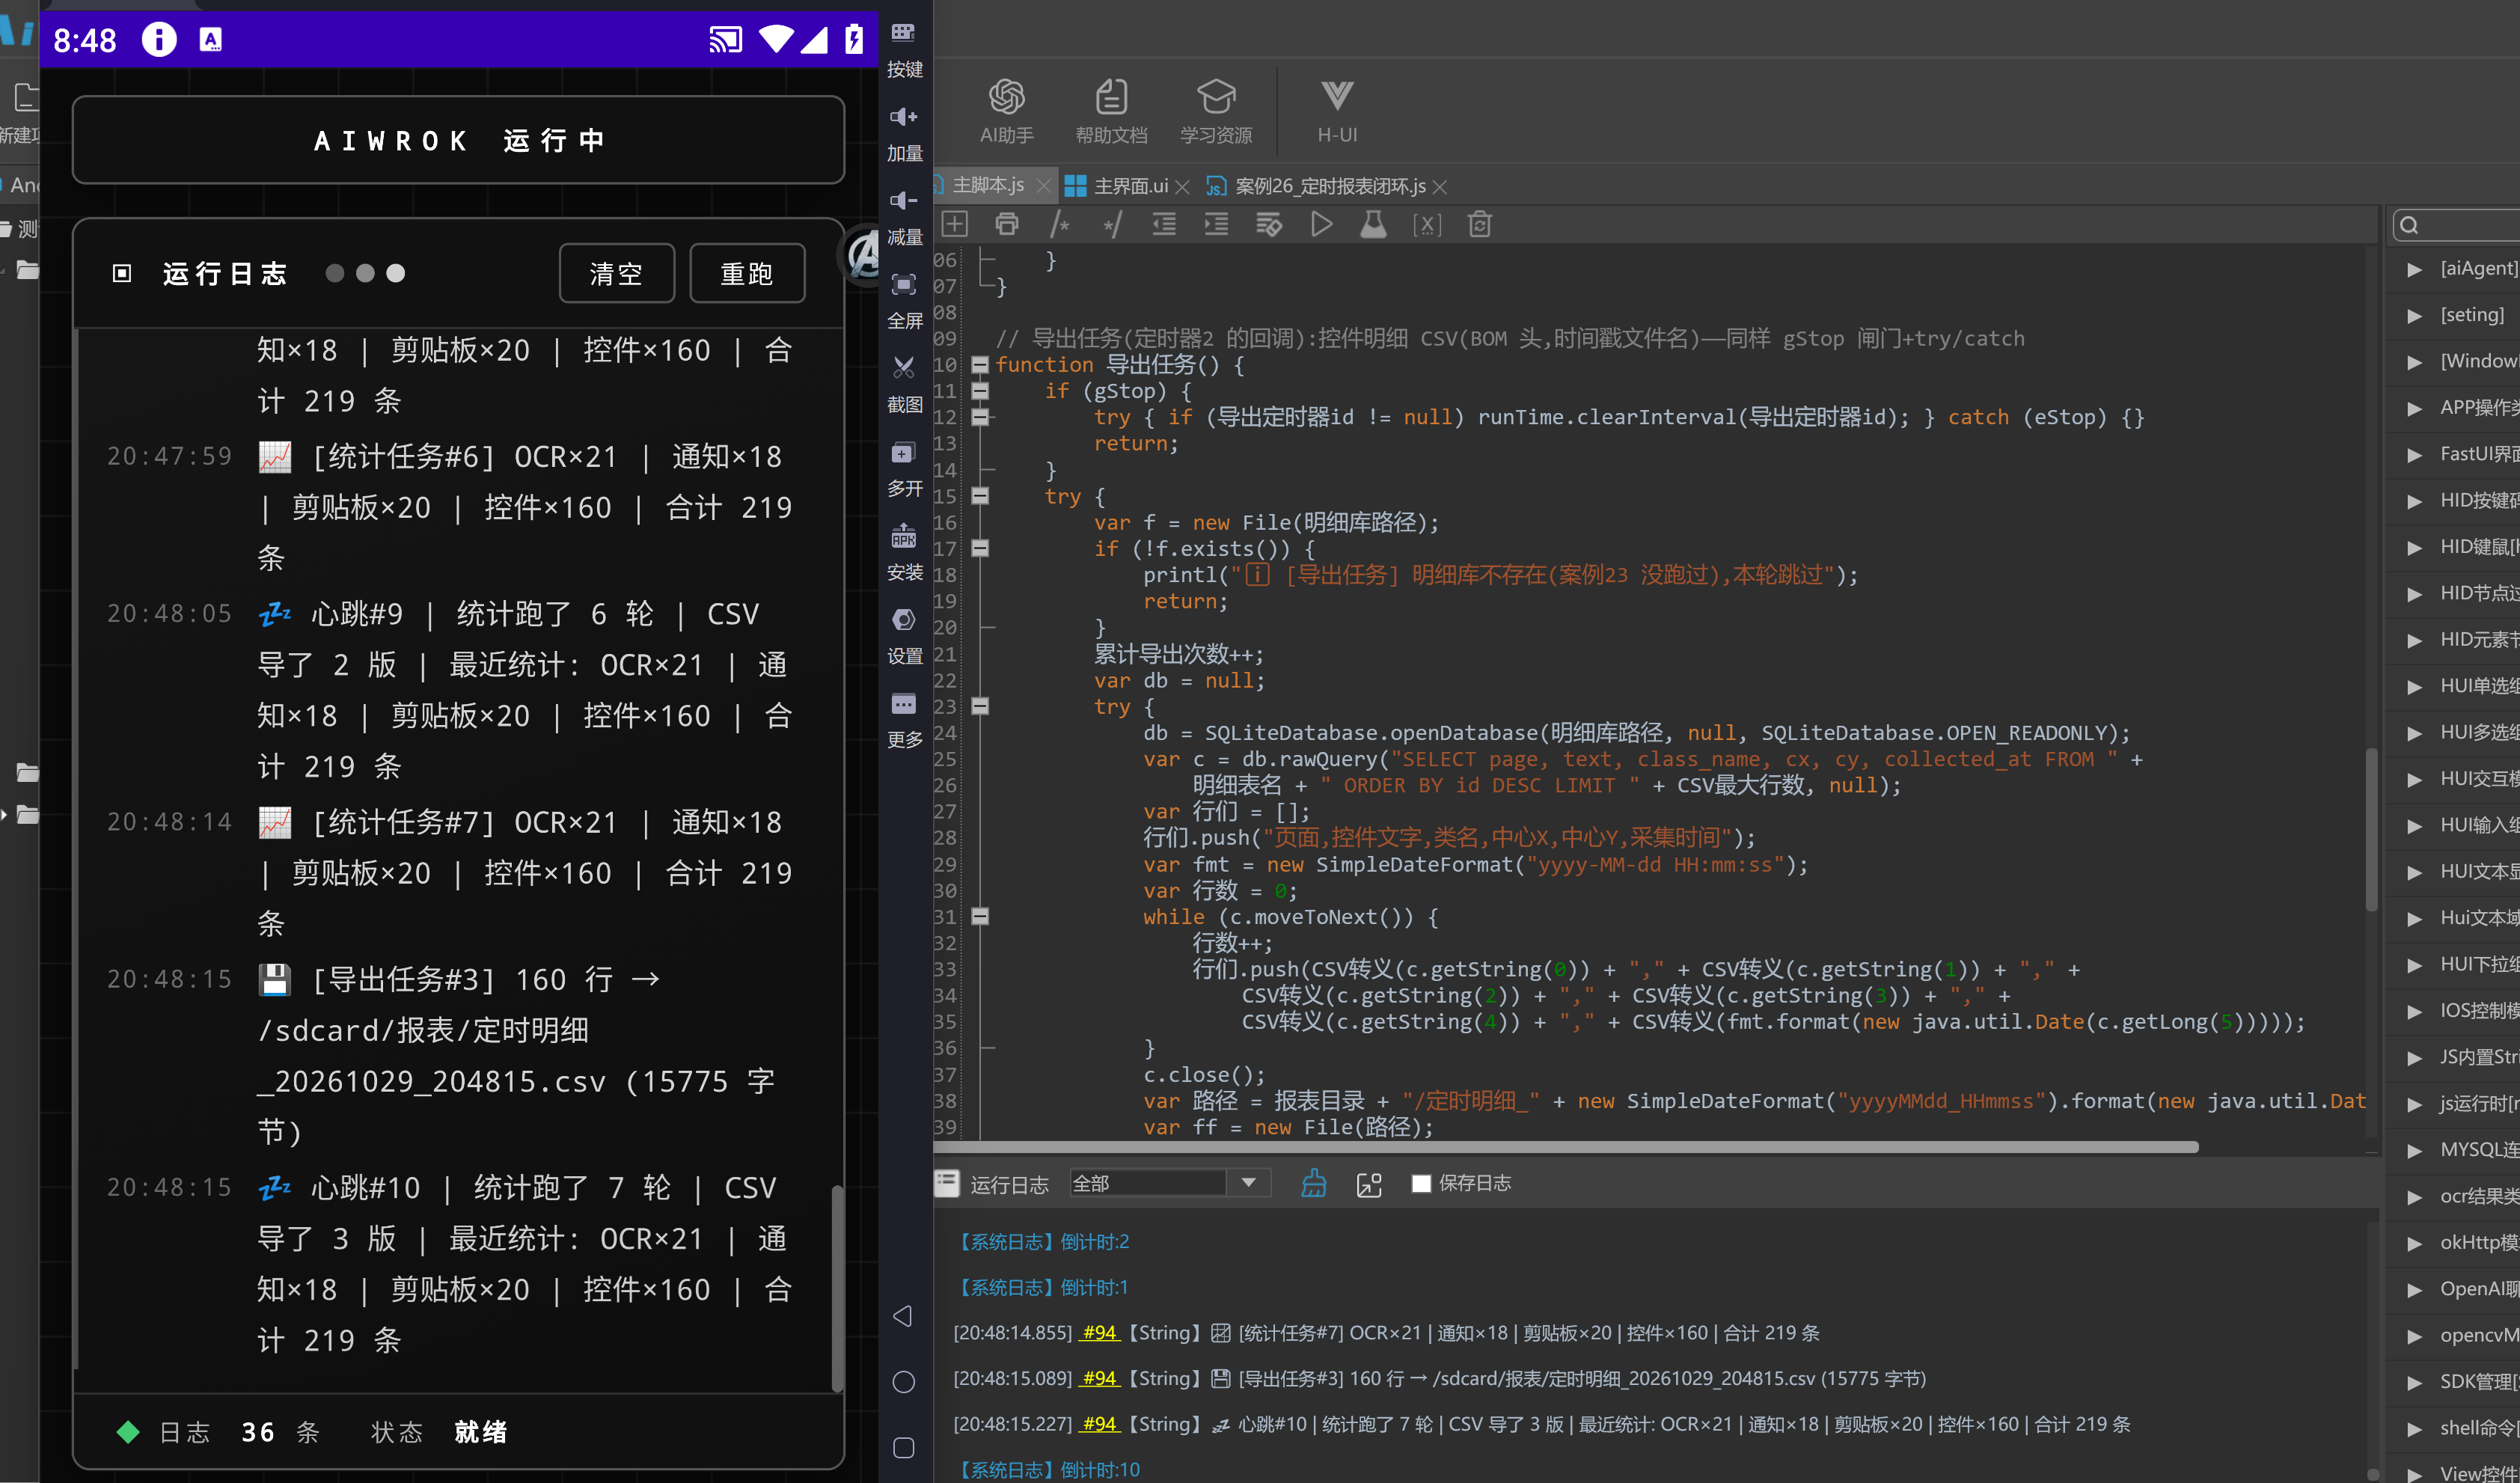Click the editor vertical scrollbar
Screen dimensions: 2520x1483
[2371, 829]
